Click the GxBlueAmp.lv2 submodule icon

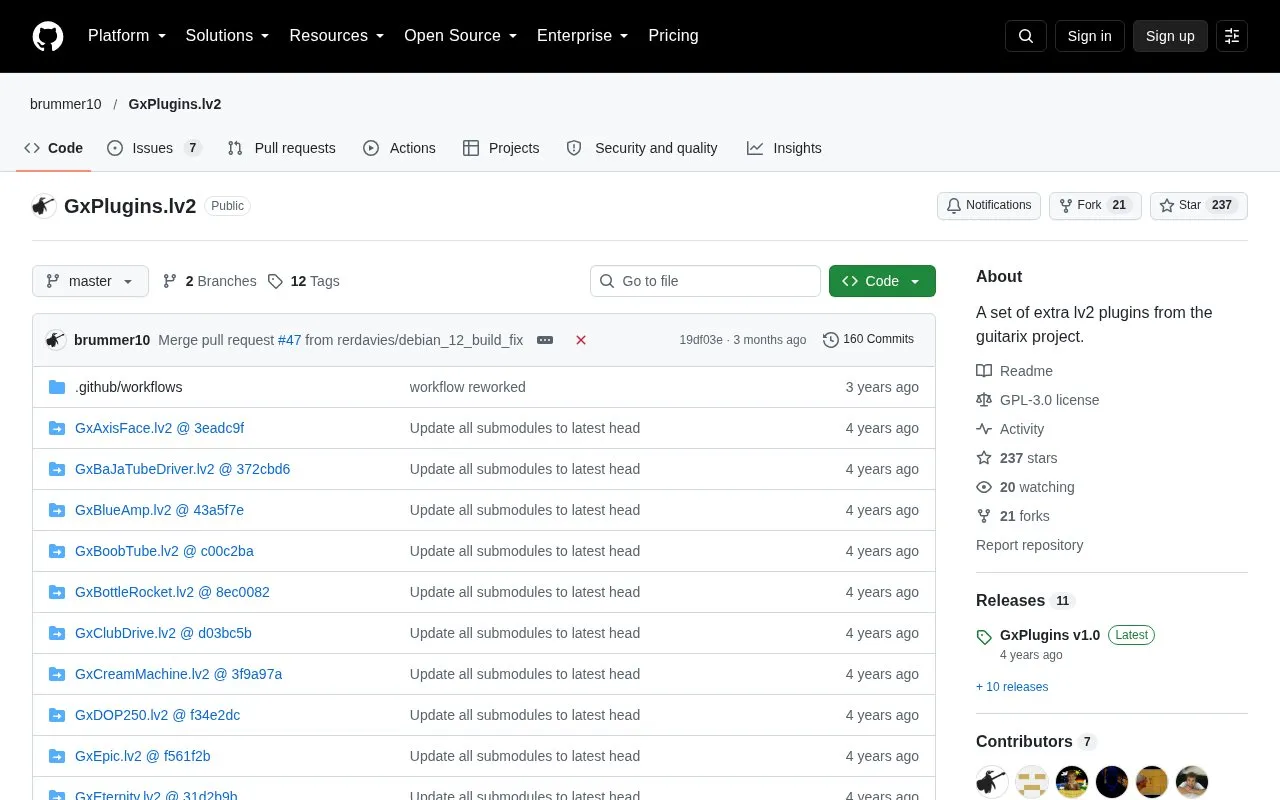tap(57, 510)
